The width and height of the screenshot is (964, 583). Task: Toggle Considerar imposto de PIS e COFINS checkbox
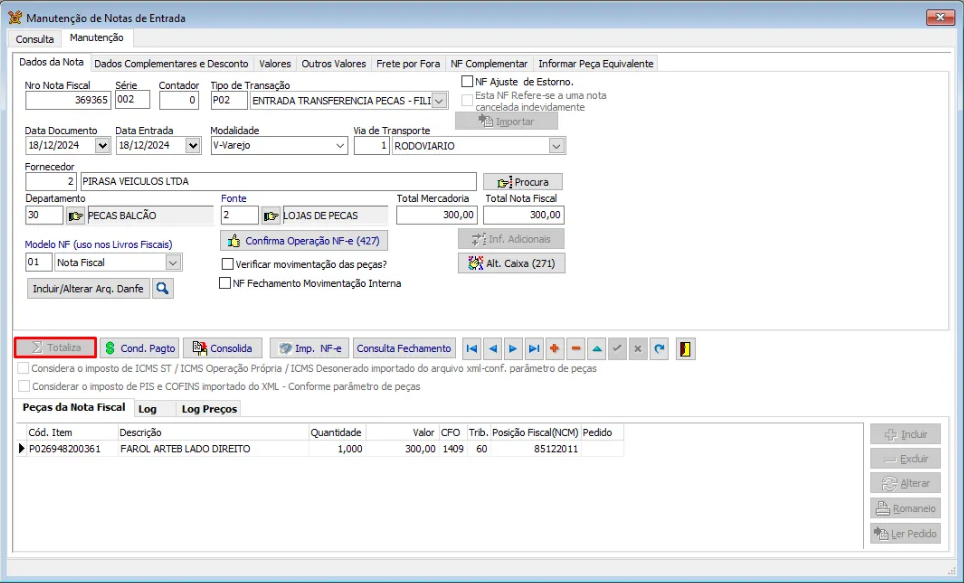click(23, 386)
